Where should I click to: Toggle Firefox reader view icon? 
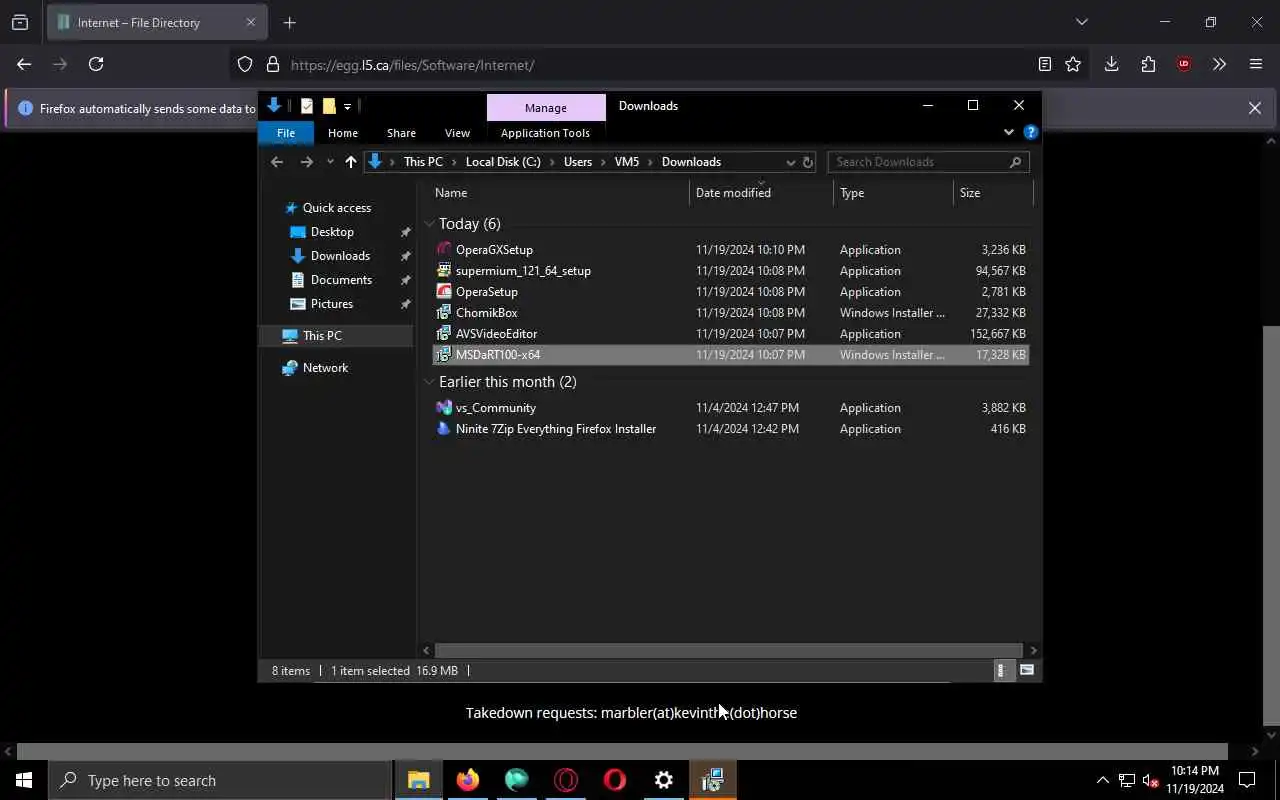click(1045, 64)
